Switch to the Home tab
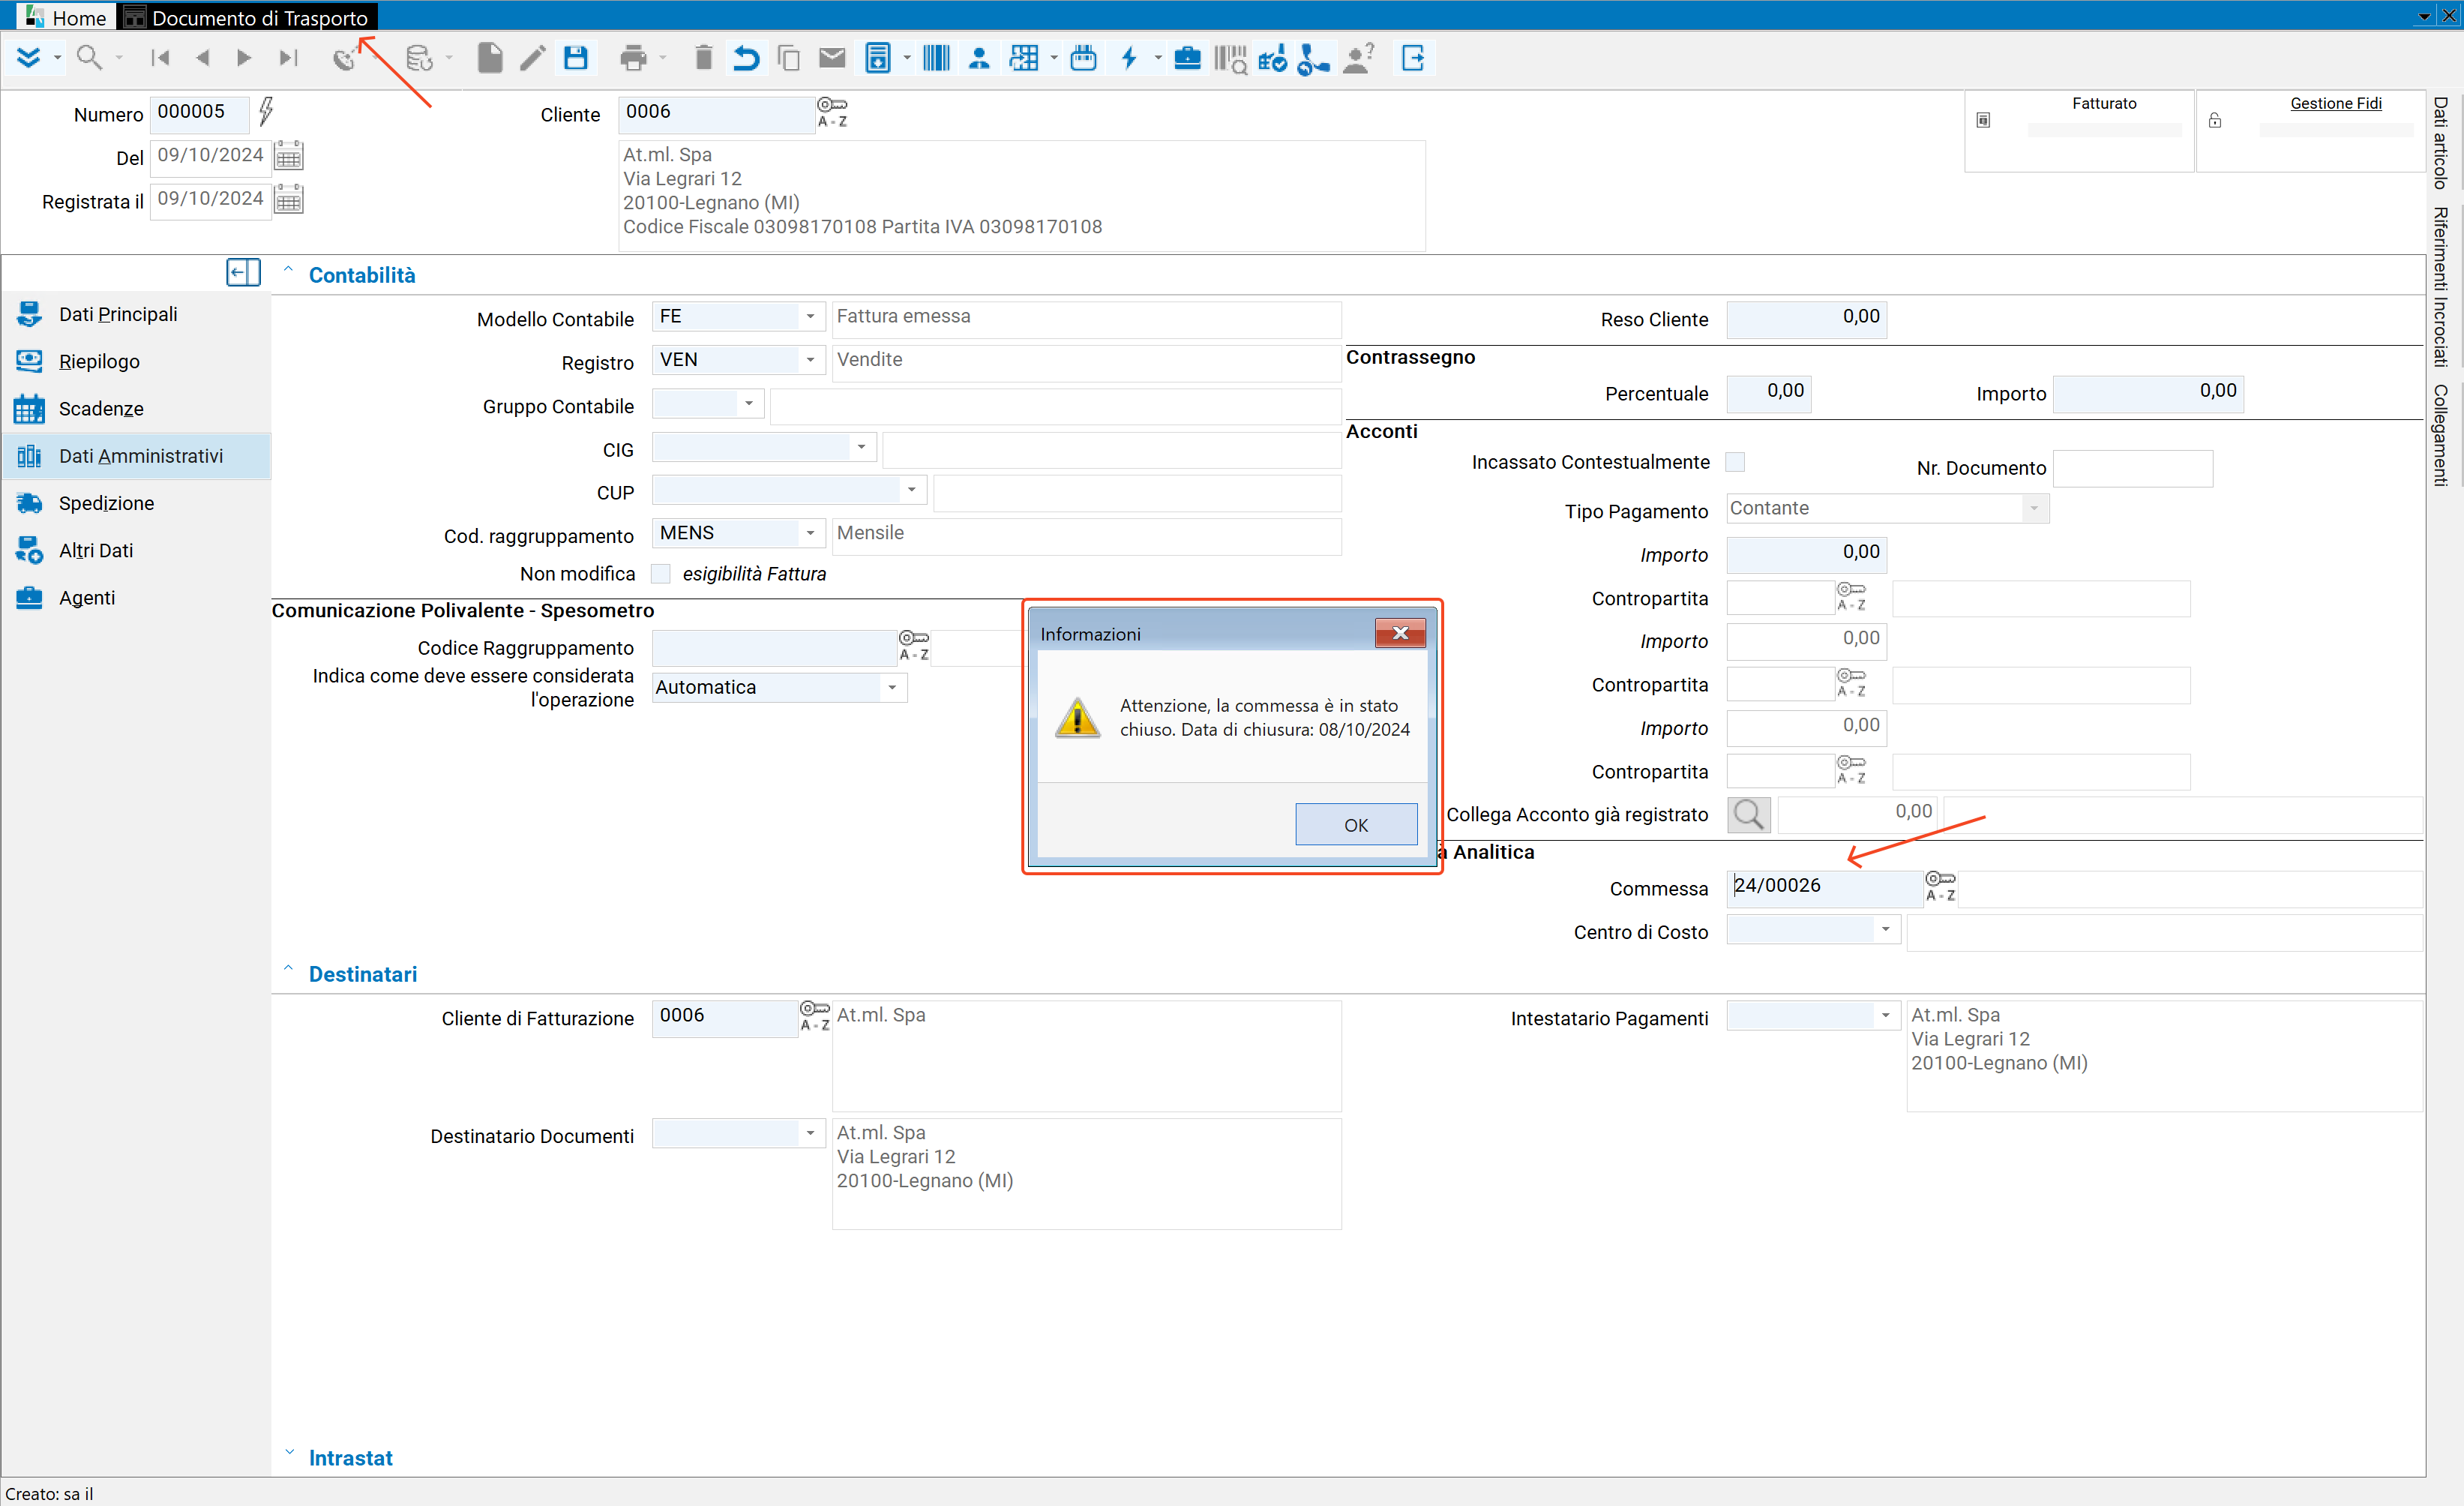Image resolution: width=2464 pixels, height=1506 pixels. pyautogui.click(x=66, y=17)
